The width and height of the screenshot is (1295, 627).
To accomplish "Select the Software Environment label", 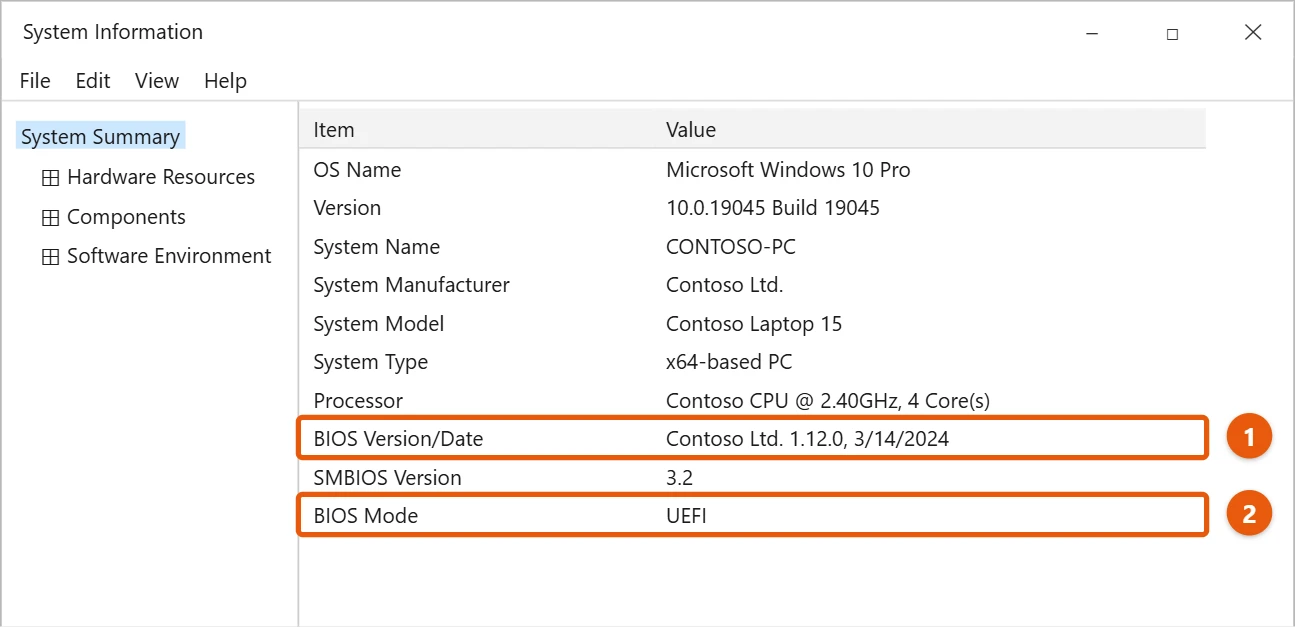I will pyautogui.click(x=169, y=256).
